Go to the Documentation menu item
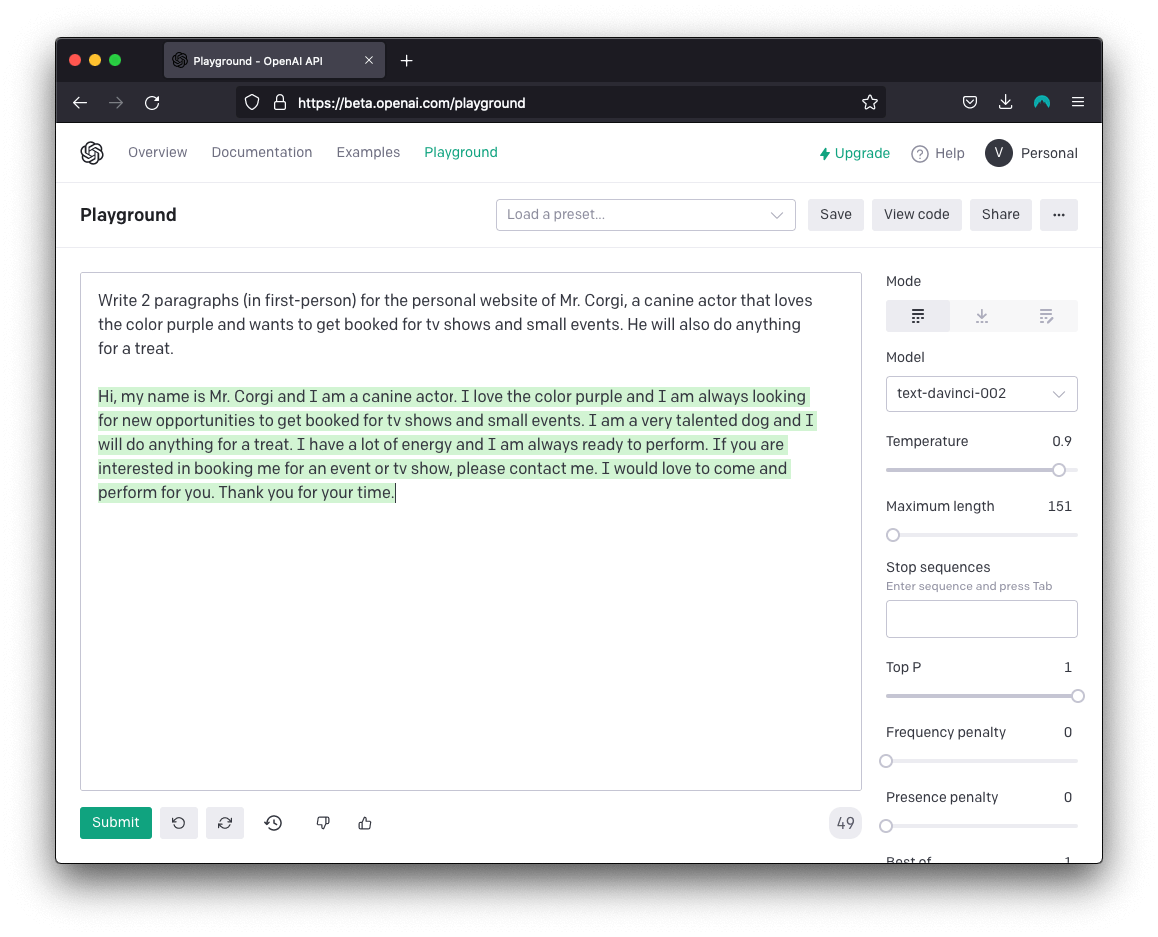Viewport: 1158px width, 937px height. pos(261,152)
